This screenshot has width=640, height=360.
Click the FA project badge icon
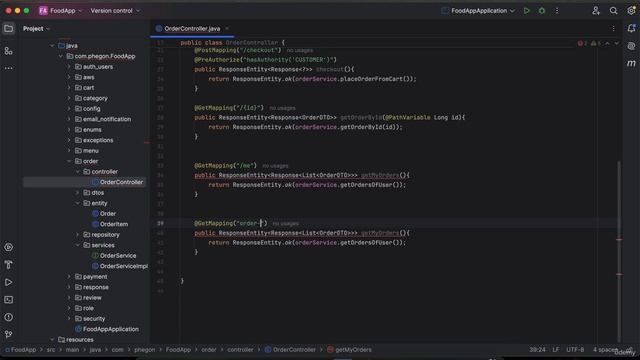pyautogui.click(x=43, y=11)
